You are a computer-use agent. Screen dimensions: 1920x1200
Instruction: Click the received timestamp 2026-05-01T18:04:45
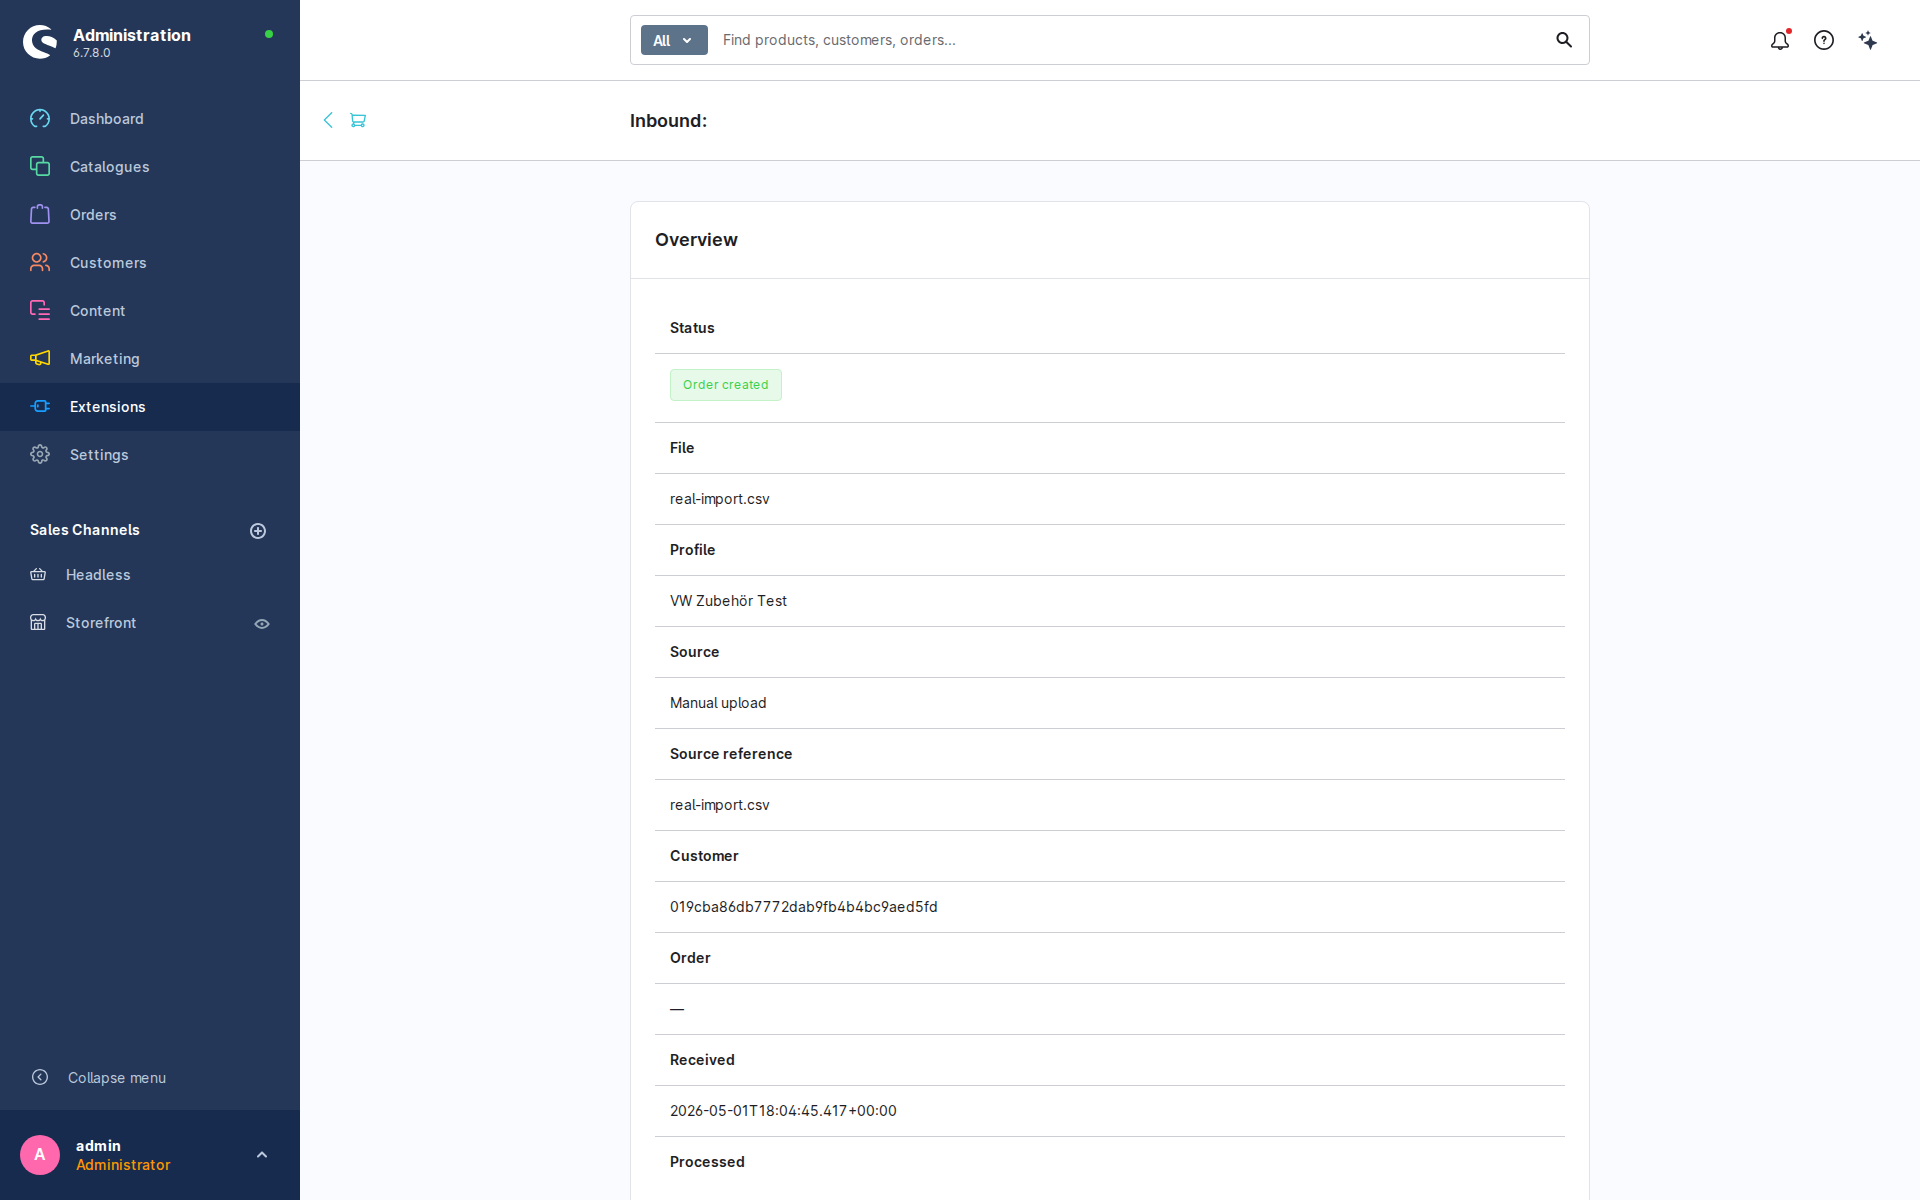[x=783, y=1111]
